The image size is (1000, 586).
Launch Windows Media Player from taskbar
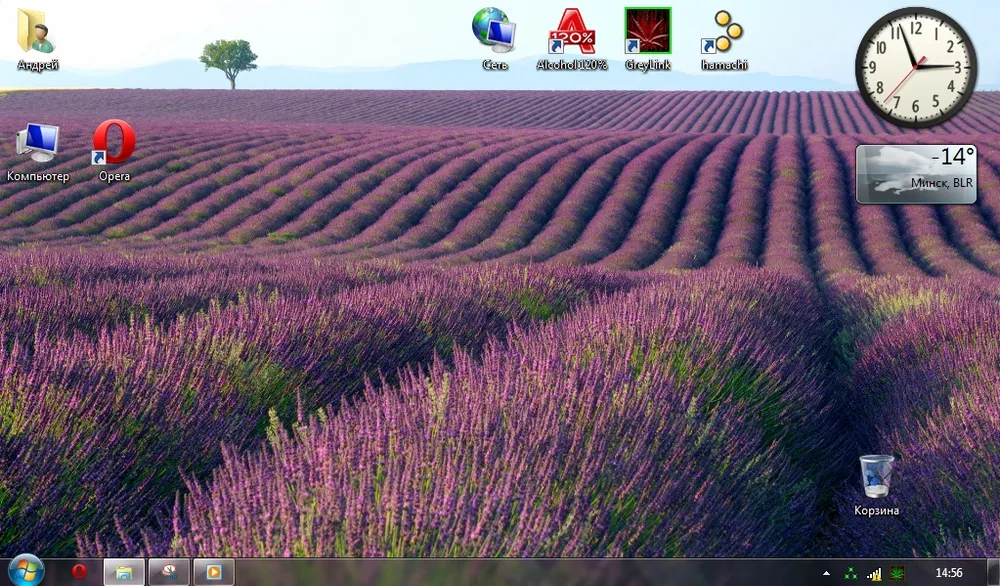point(213,572)
